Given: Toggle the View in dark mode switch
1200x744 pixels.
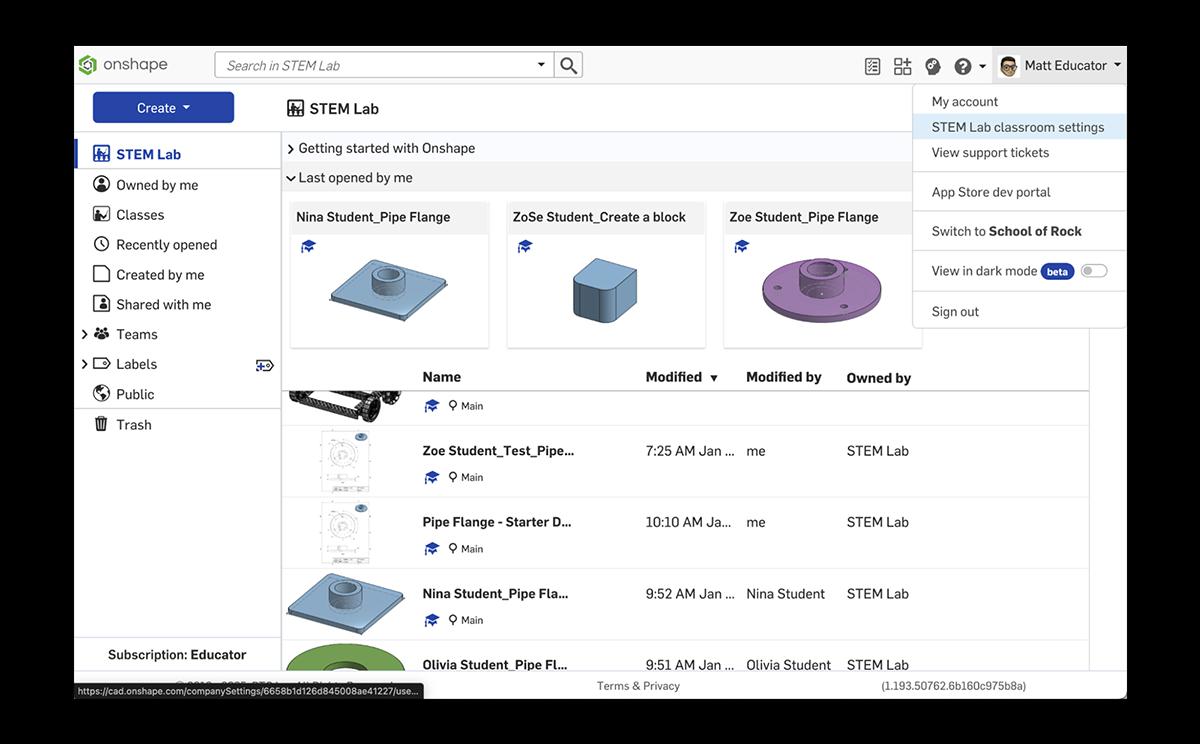Looking at the screenshot, I should (1093, 271).
